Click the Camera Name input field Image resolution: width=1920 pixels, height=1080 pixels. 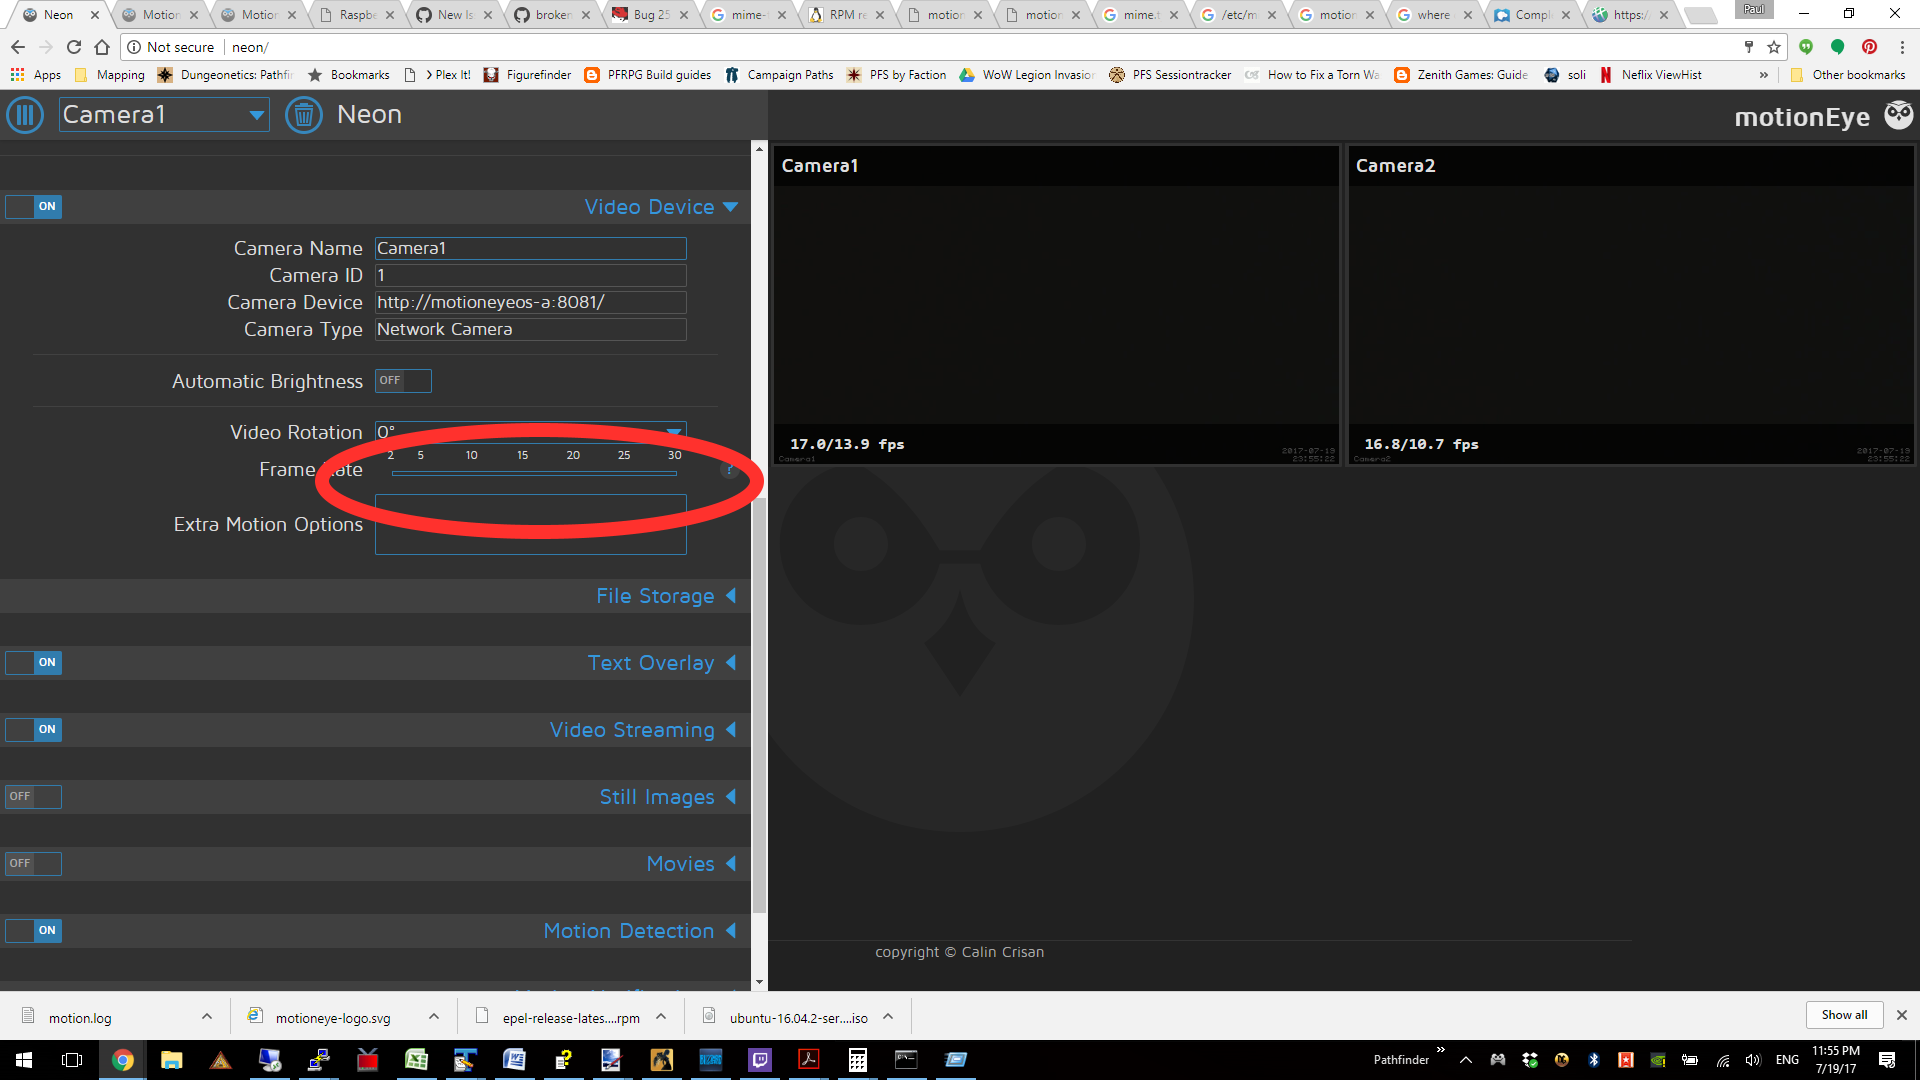point(530,248)
